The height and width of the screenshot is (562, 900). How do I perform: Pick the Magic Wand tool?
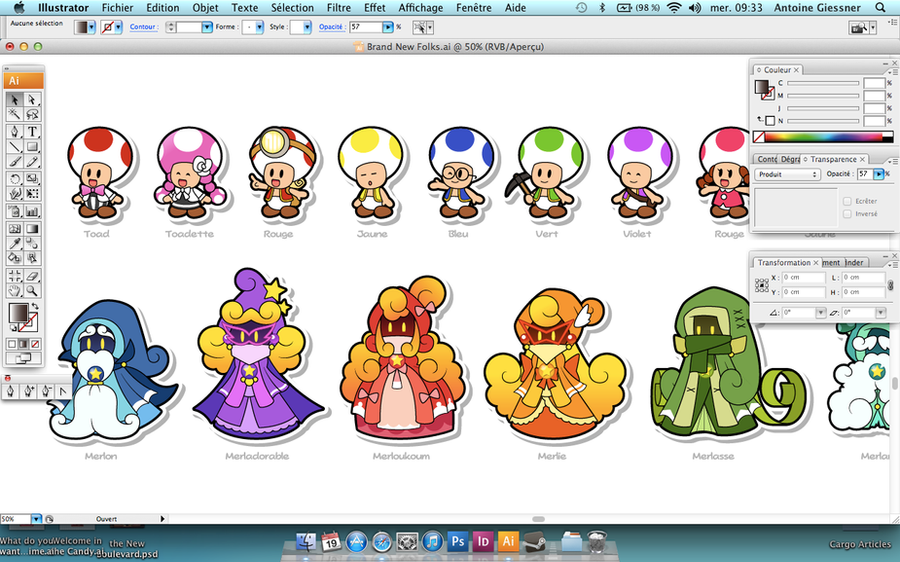point(14,115)
